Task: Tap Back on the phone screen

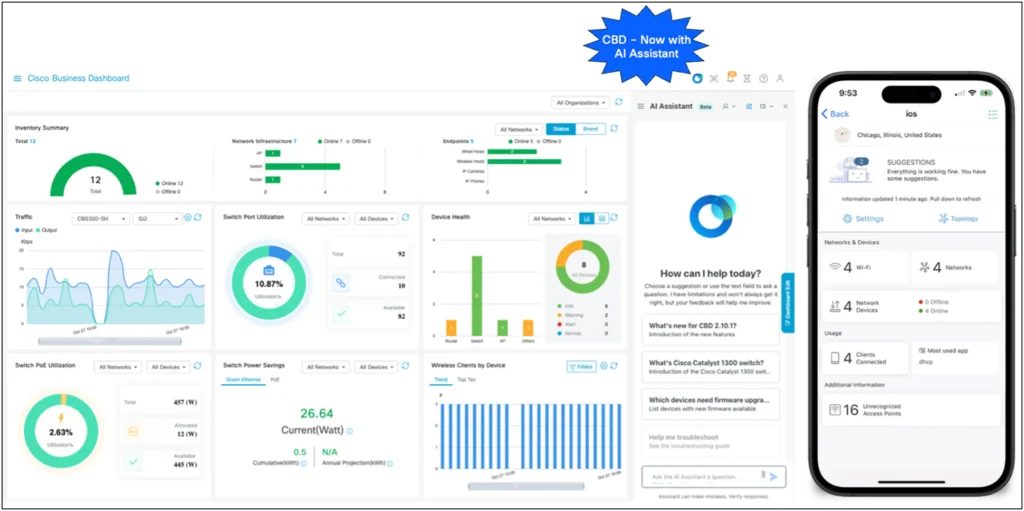Action: 835,114
